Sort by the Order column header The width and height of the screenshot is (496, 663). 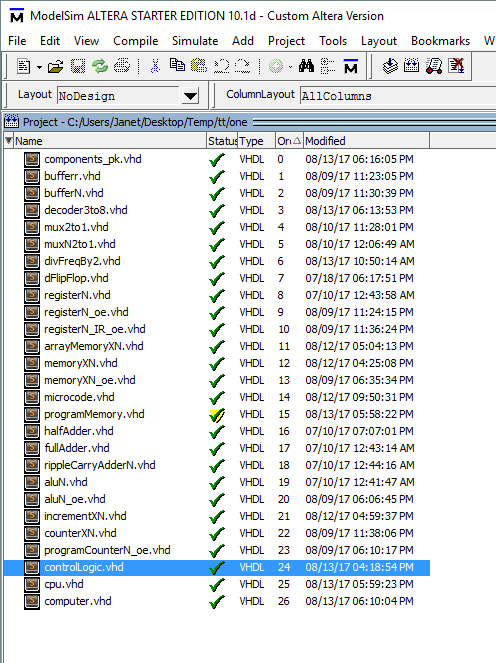pos(289,141)
